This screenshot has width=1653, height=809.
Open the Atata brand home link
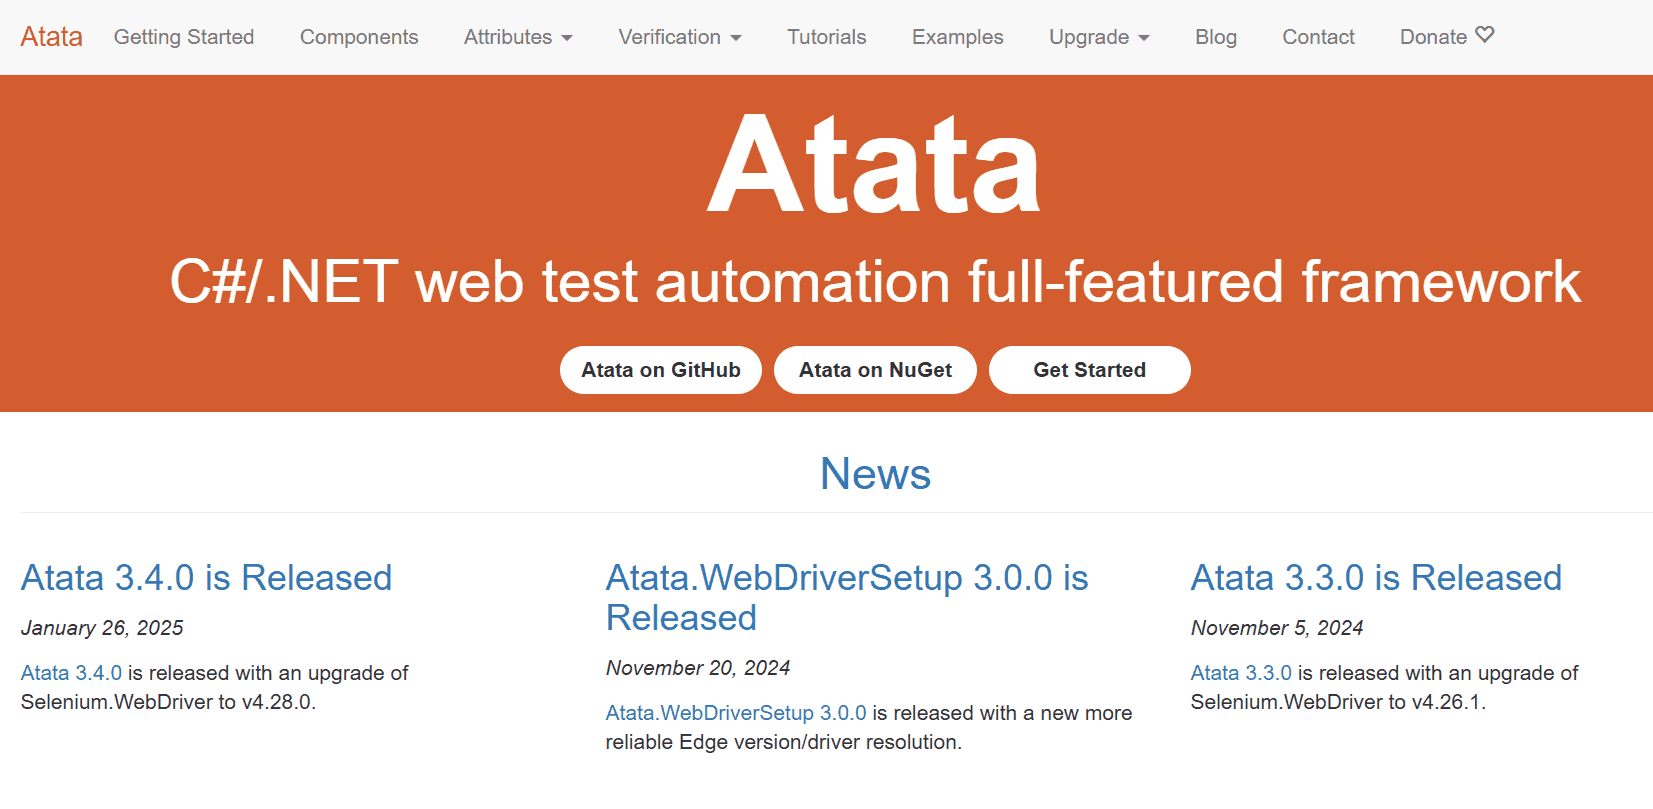pos(51,37)
